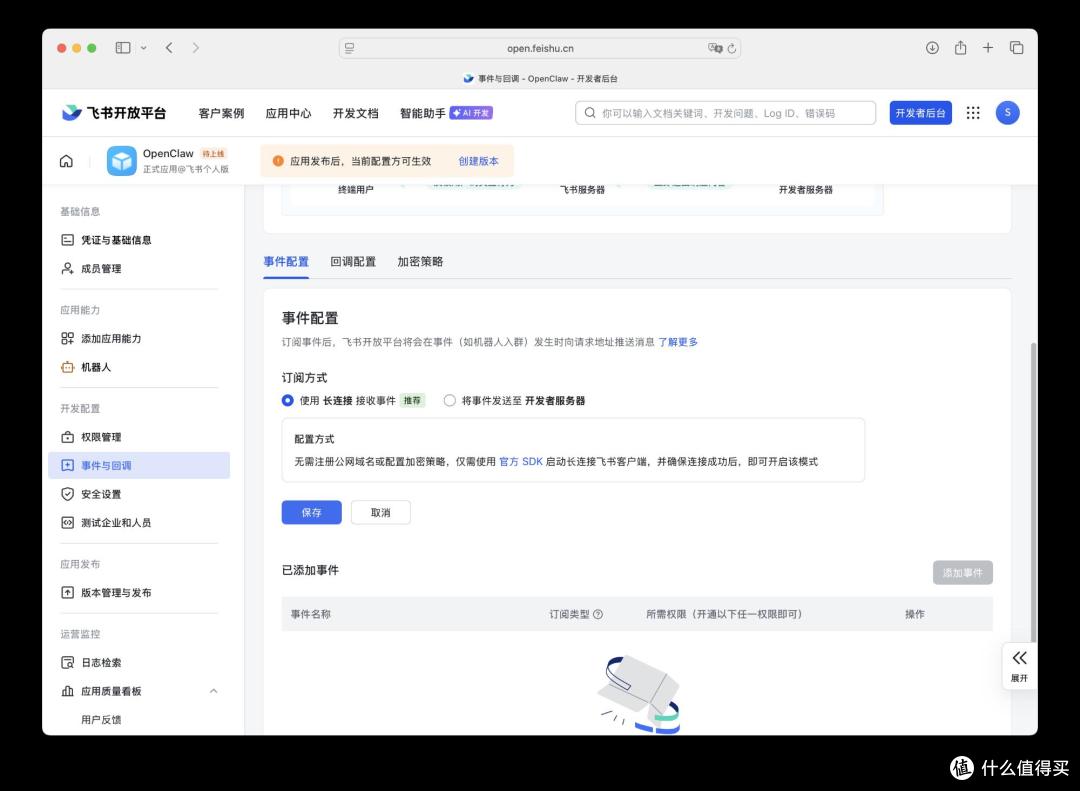The height and width of the screenshot is (791, 1080).
Task: Click the AI 开发 badge
Action: point(471,113)
